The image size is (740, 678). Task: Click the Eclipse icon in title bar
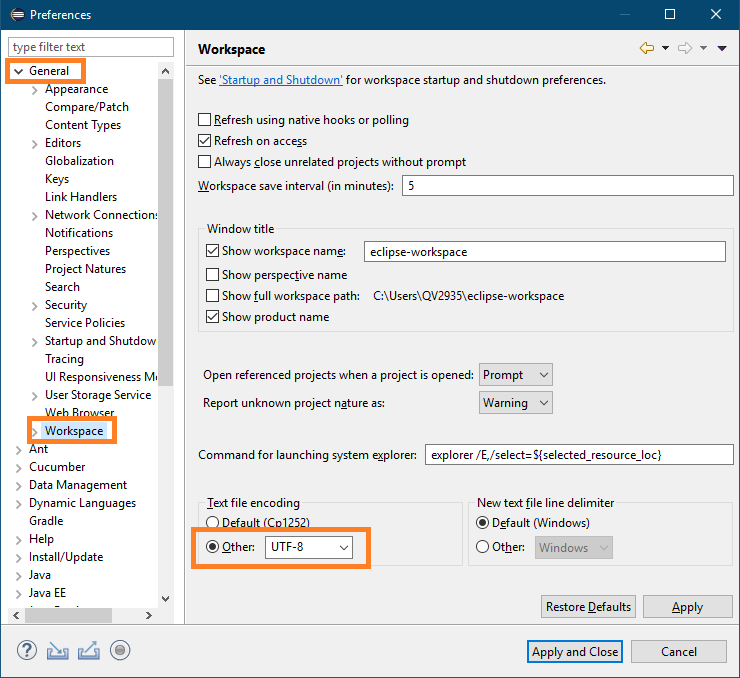pyautogui.click(x=16, y=14)
